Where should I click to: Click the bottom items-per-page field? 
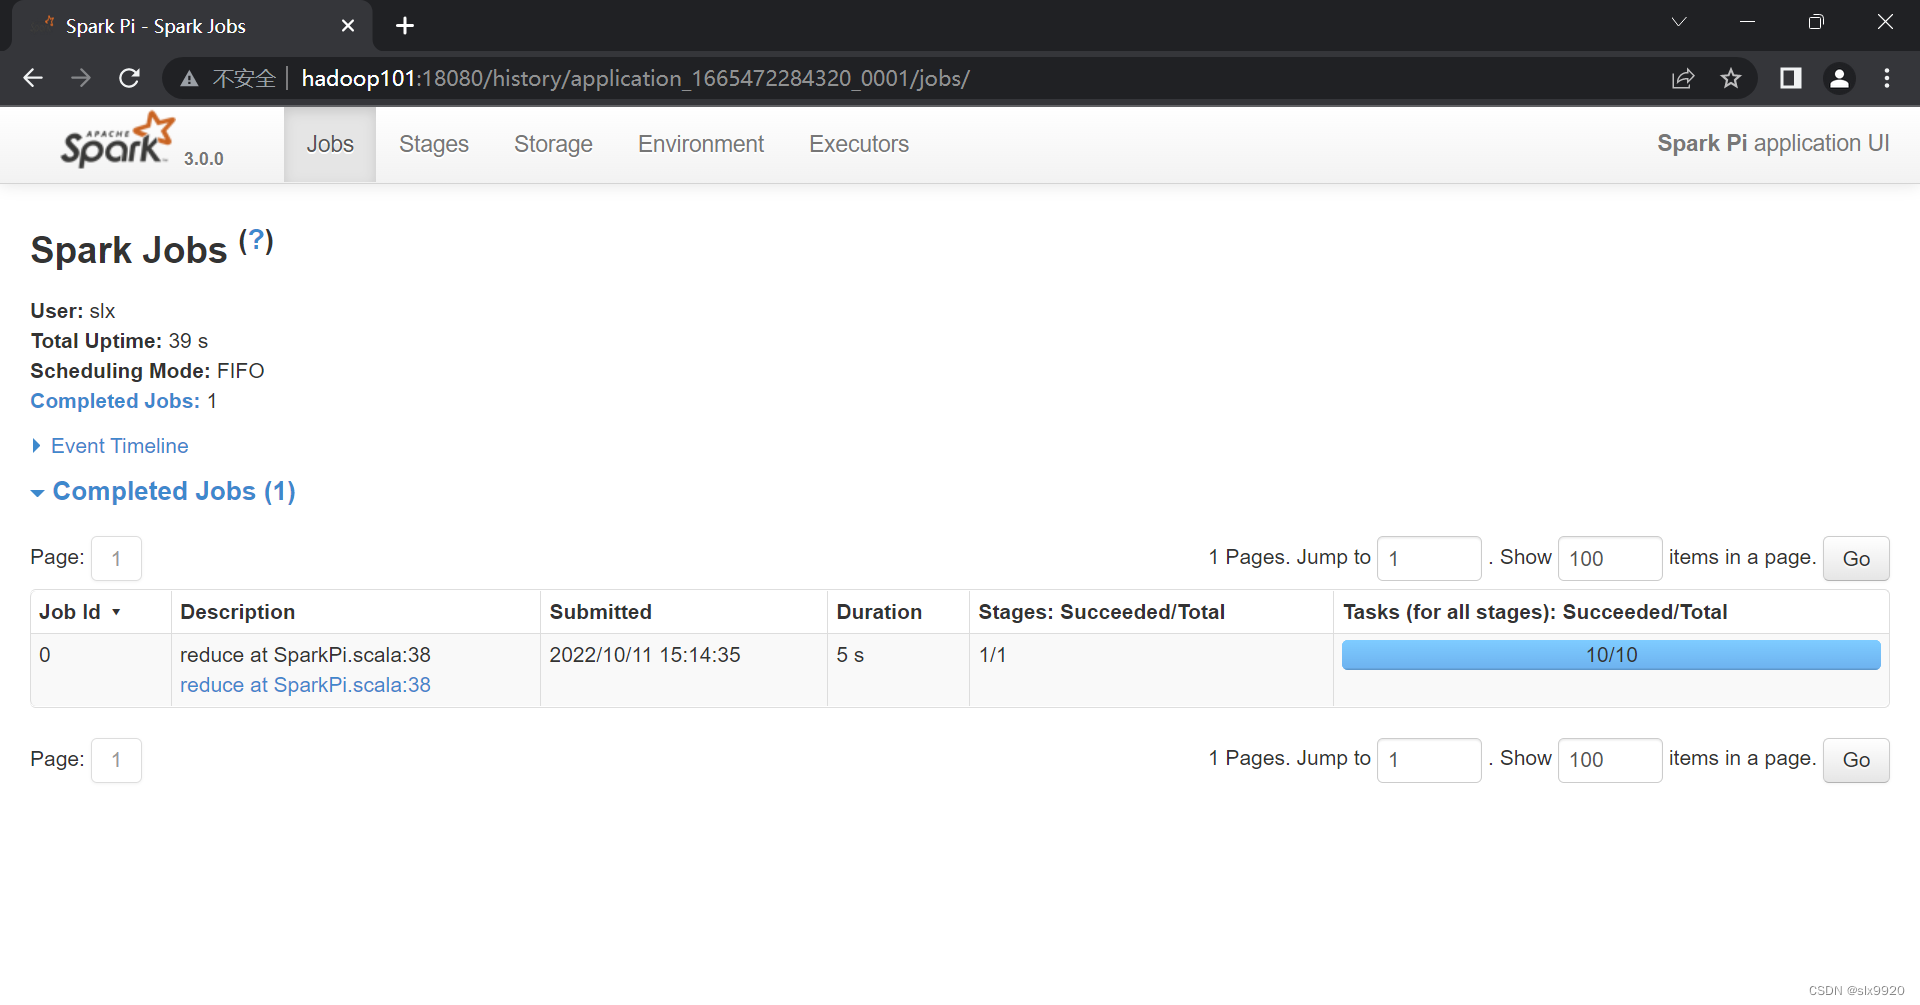coord(1610,760)
